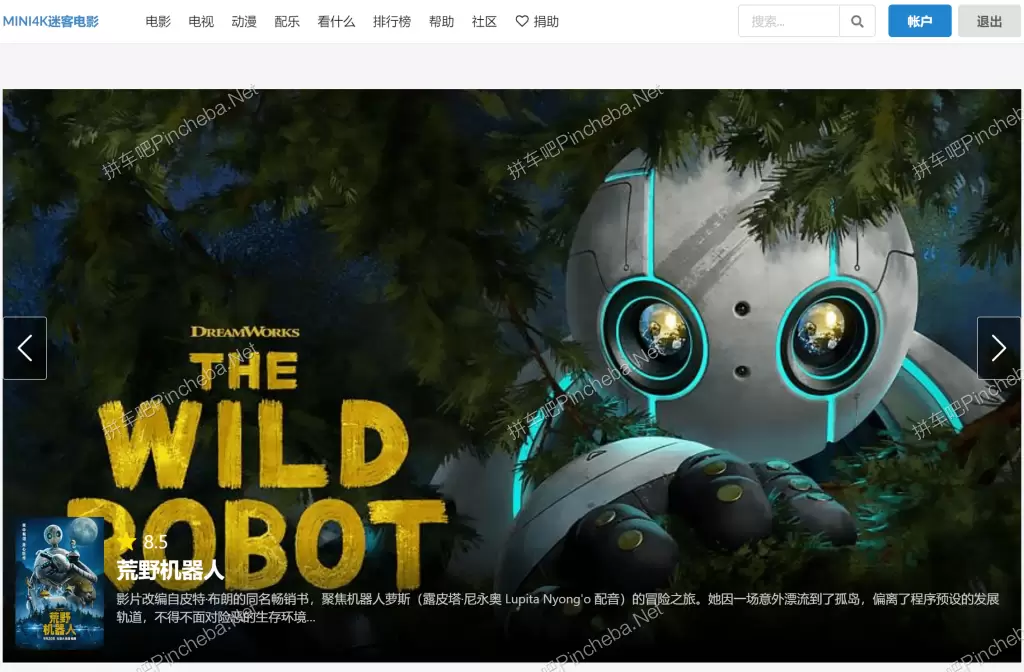The height and width of the screenshot is (672, 1024).
Task: Show the previous carousel slide arrow
Action: coord(25,348)
